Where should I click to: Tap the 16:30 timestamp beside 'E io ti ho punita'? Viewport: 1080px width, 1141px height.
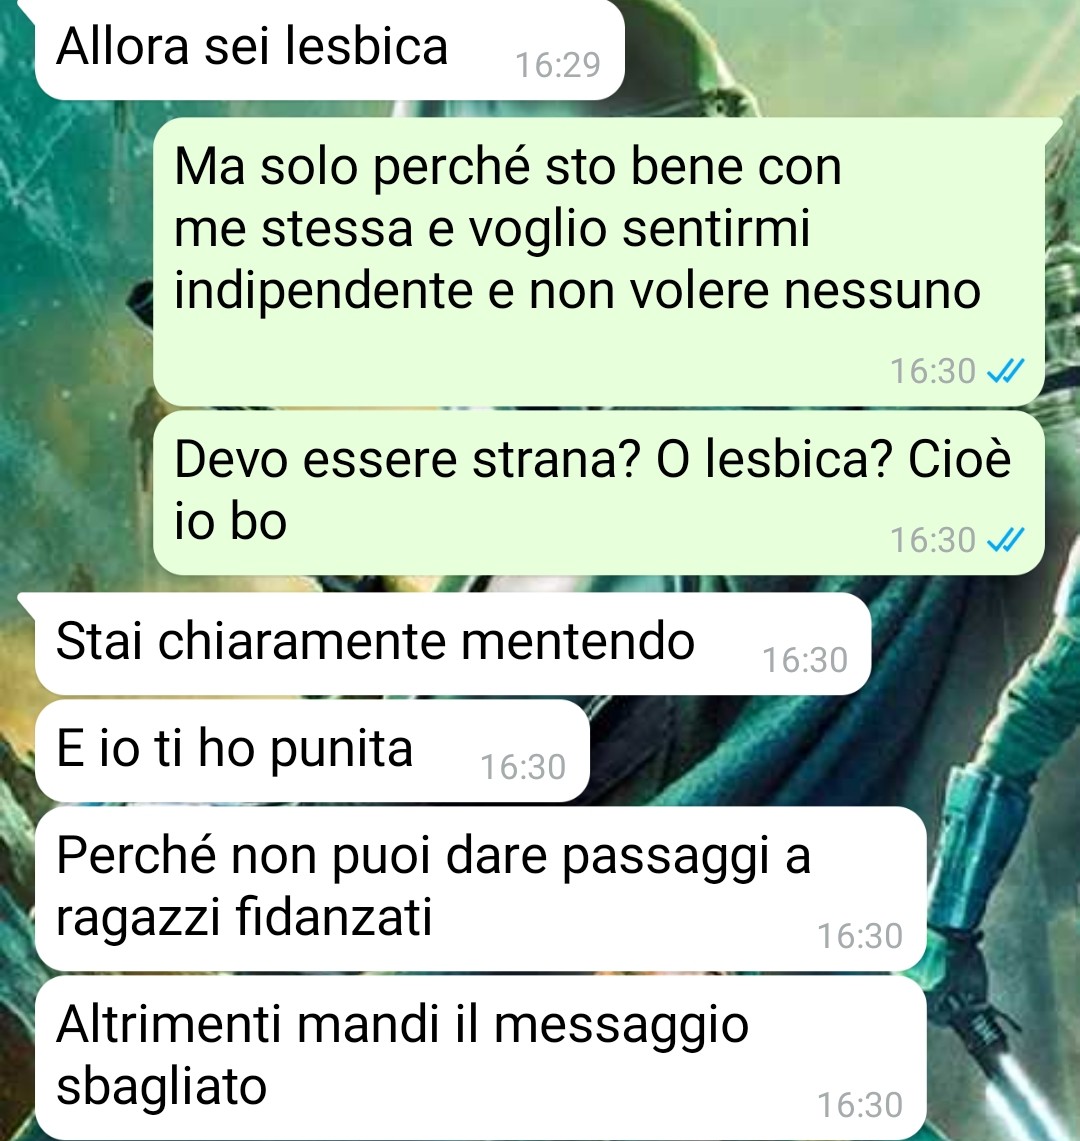click(x=523, y=767)
